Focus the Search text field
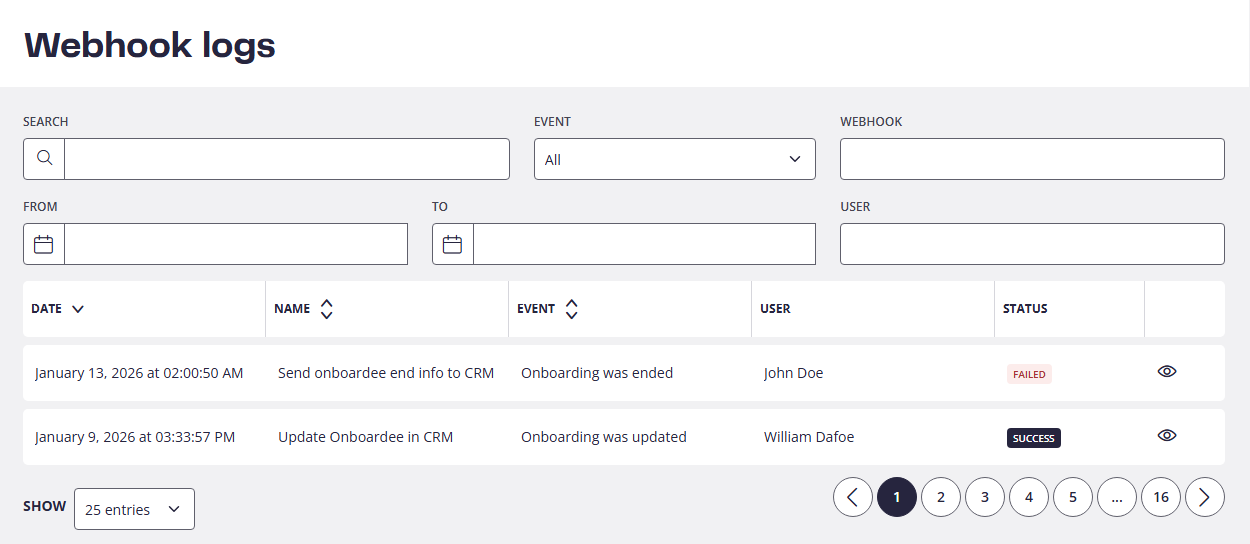The image size is (1250, 544). (x=287, y=159)
